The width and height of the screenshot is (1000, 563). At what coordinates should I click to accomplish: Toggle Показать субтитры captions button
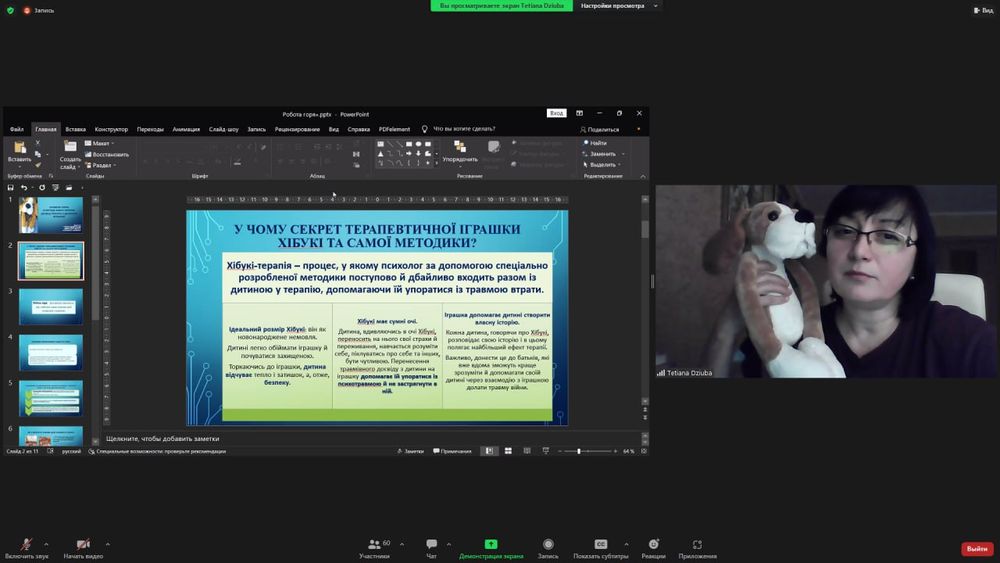pos(601,544)
